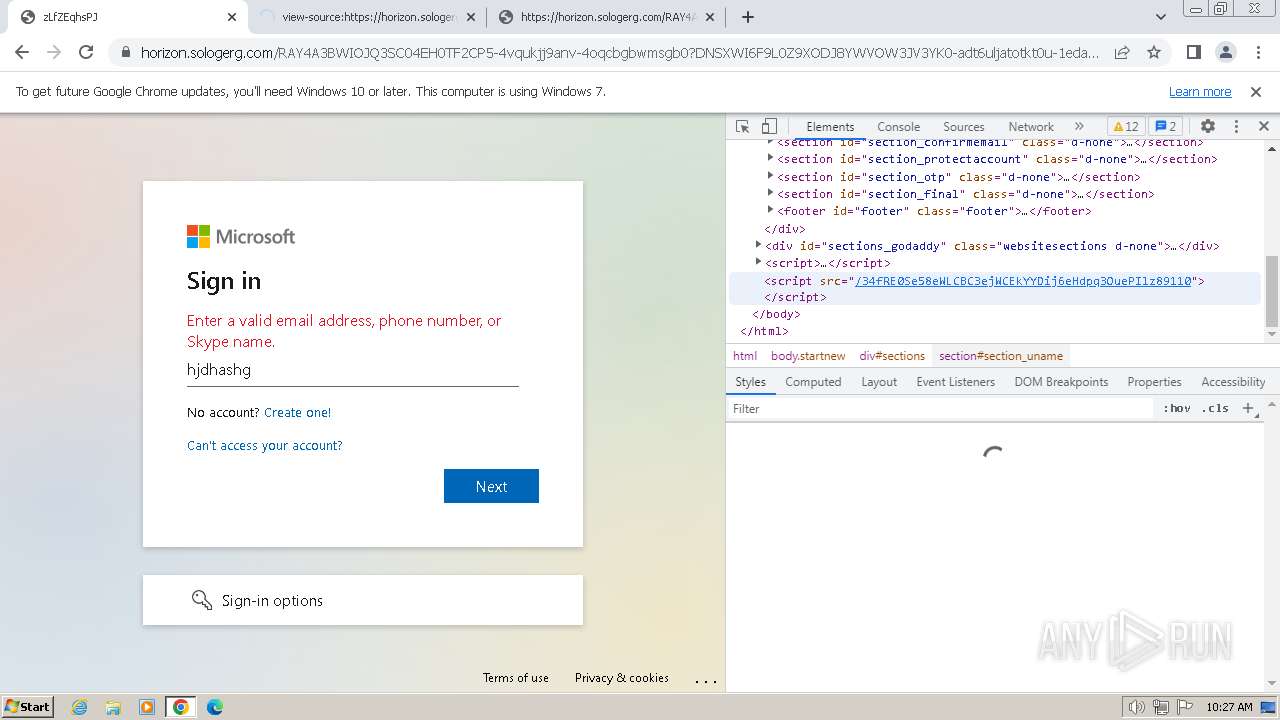Open the 2 issues badge

1165,127
